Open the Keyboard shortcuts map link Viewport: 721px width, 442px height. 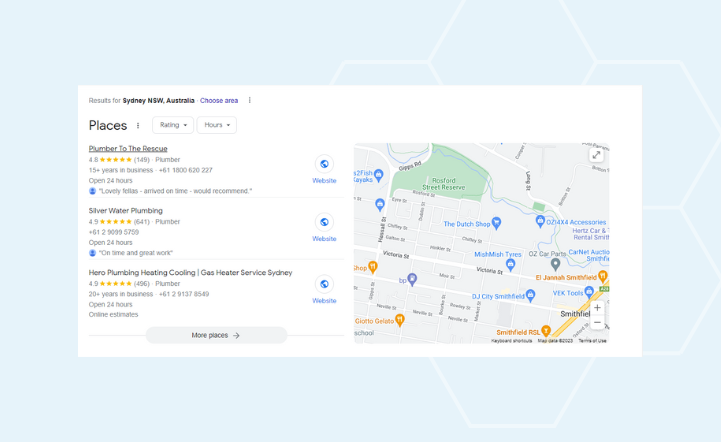511,341
